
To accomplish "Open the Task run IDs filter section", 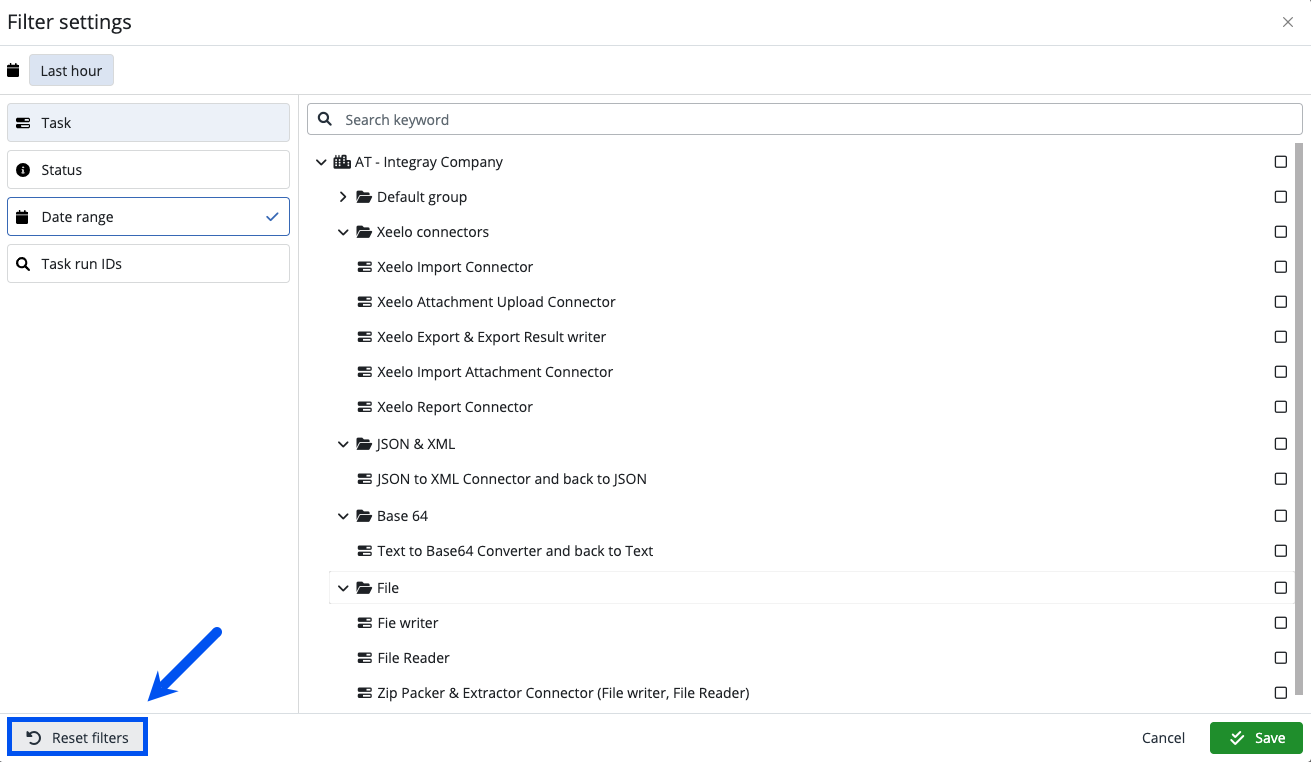I will coord(148,263).
